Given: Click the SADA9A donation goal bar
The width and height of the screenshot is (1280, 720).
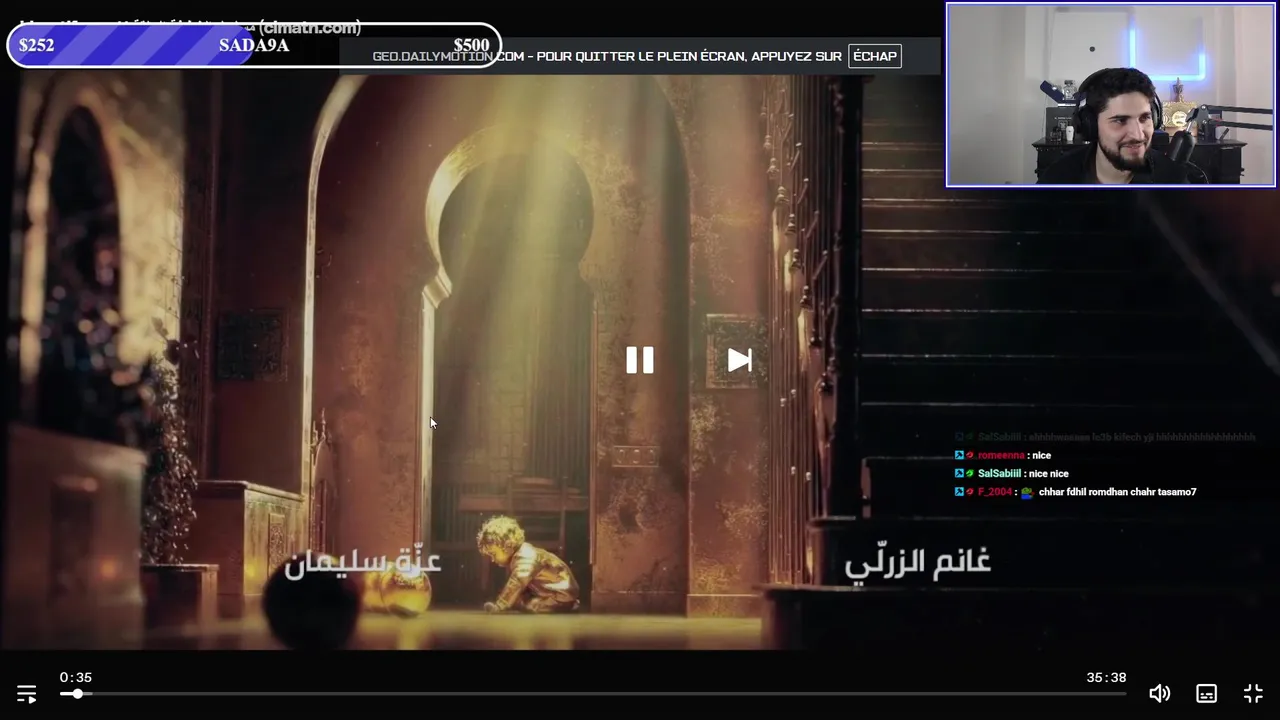Looking at the screenshot, I should click(254, 45).
